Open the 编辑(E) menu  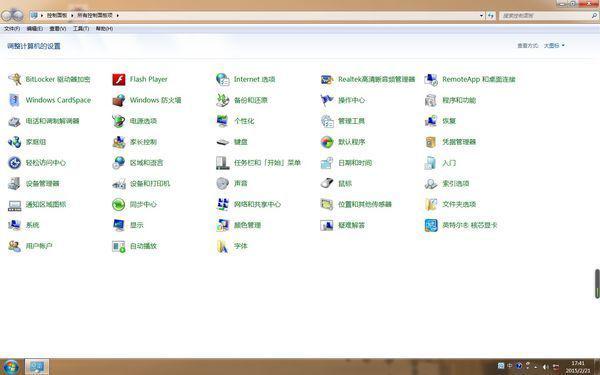coord(35,29)
